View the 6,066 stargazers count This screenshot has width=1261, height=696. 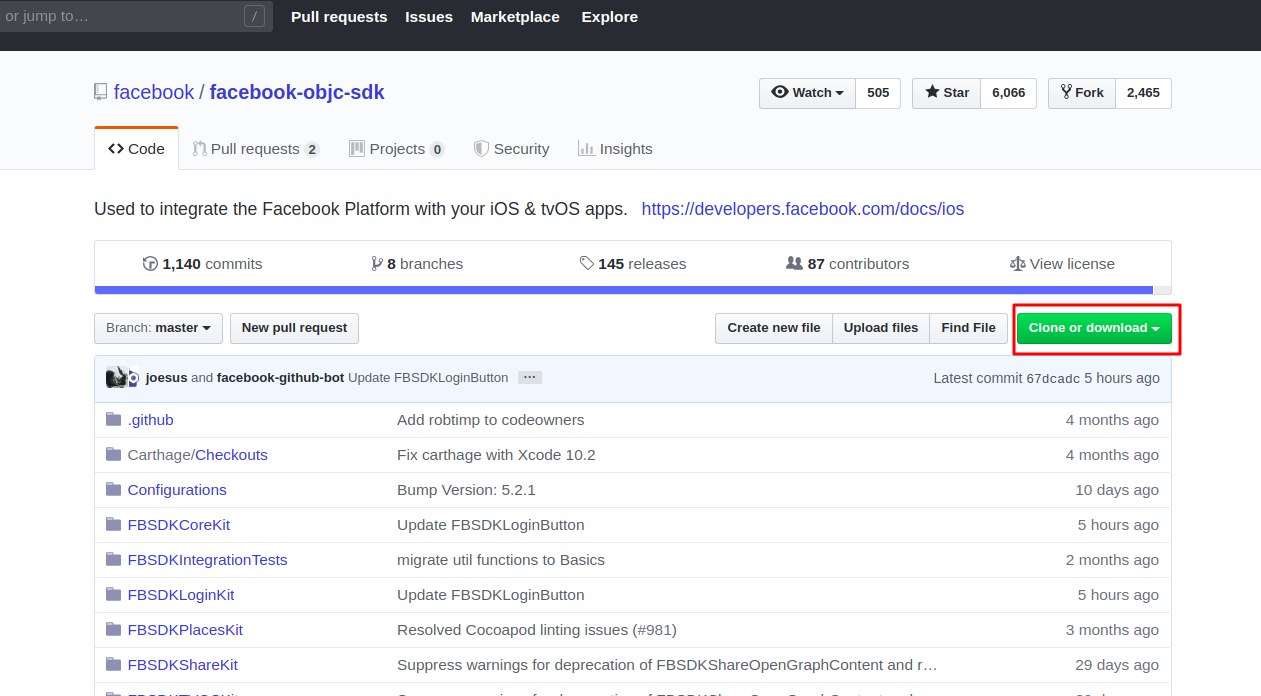(1008, 93)
